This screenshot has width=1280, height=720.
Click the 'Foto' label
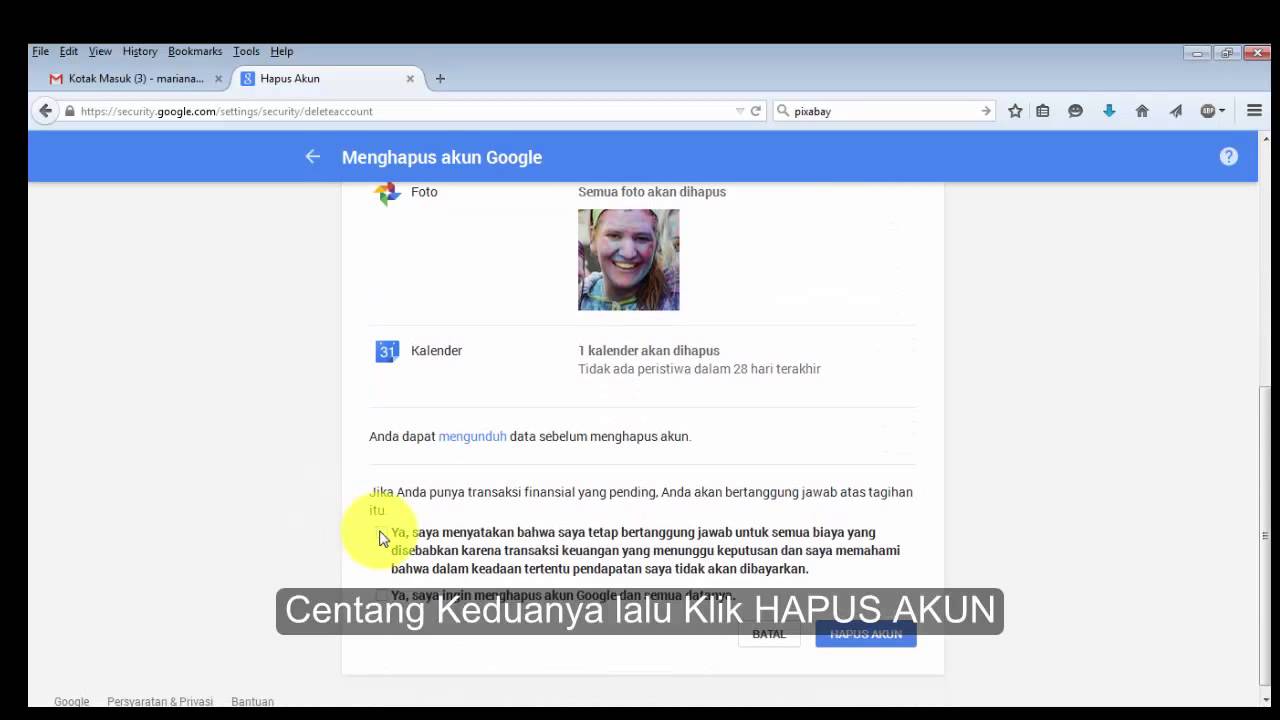[x=424, y=192]
